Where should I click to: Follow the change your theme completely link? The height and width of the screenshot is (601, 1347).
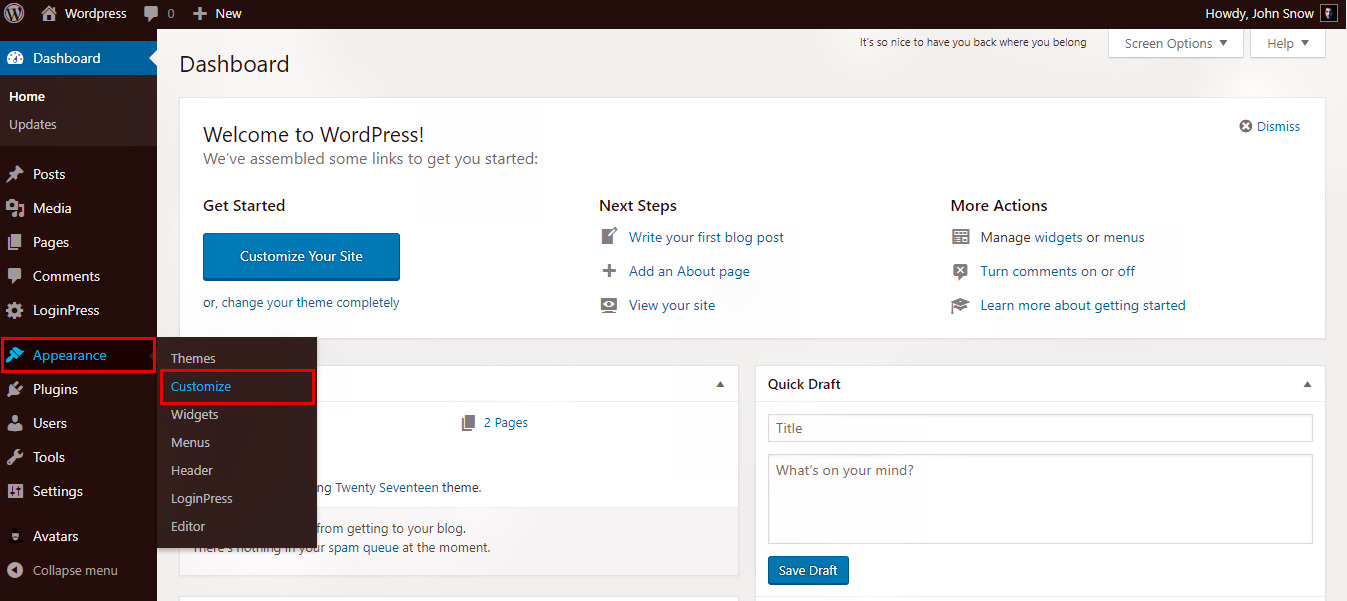(310, 302)
